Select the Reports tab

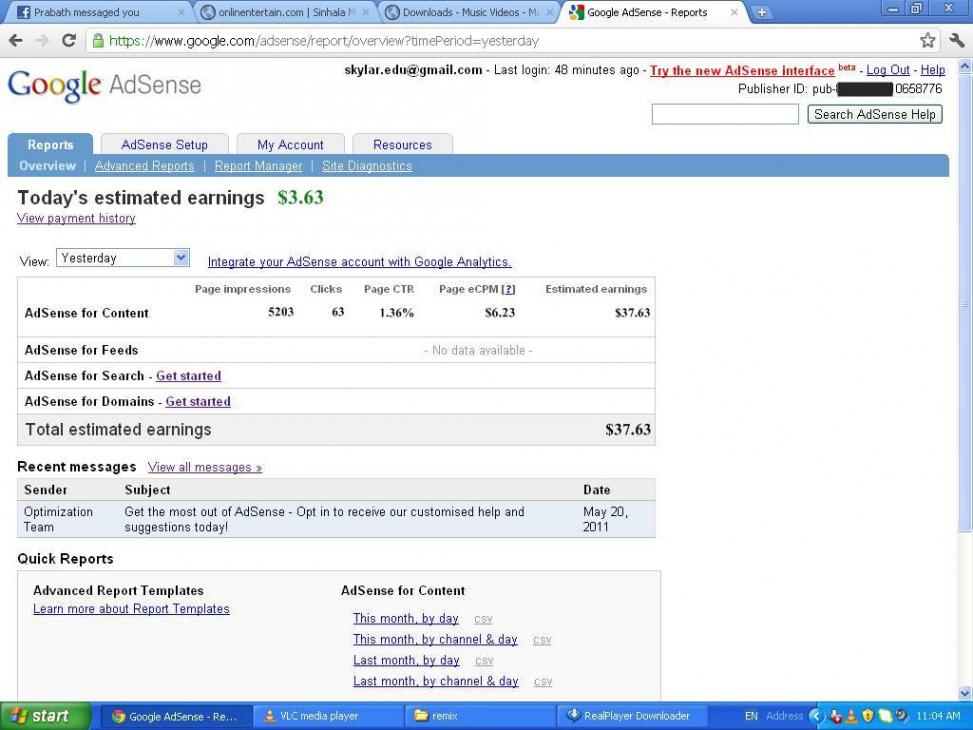50,145
